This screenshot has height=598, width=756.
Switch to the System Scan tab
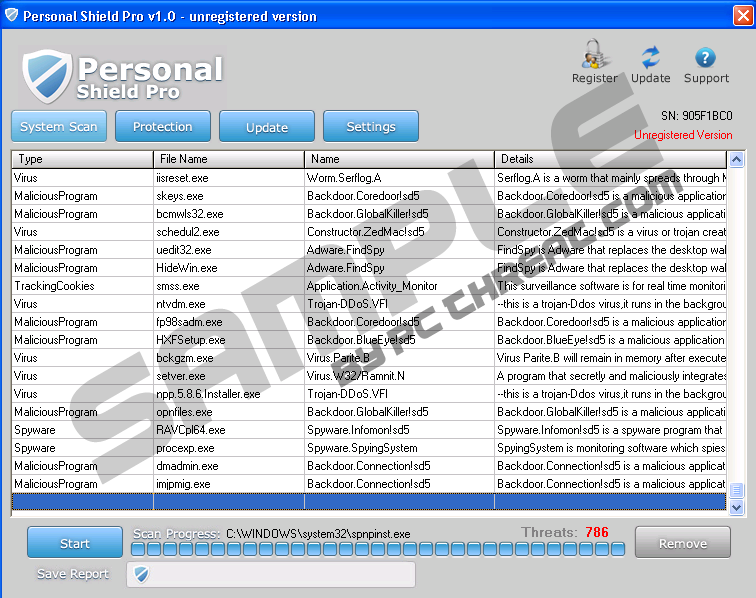point(59,126)
